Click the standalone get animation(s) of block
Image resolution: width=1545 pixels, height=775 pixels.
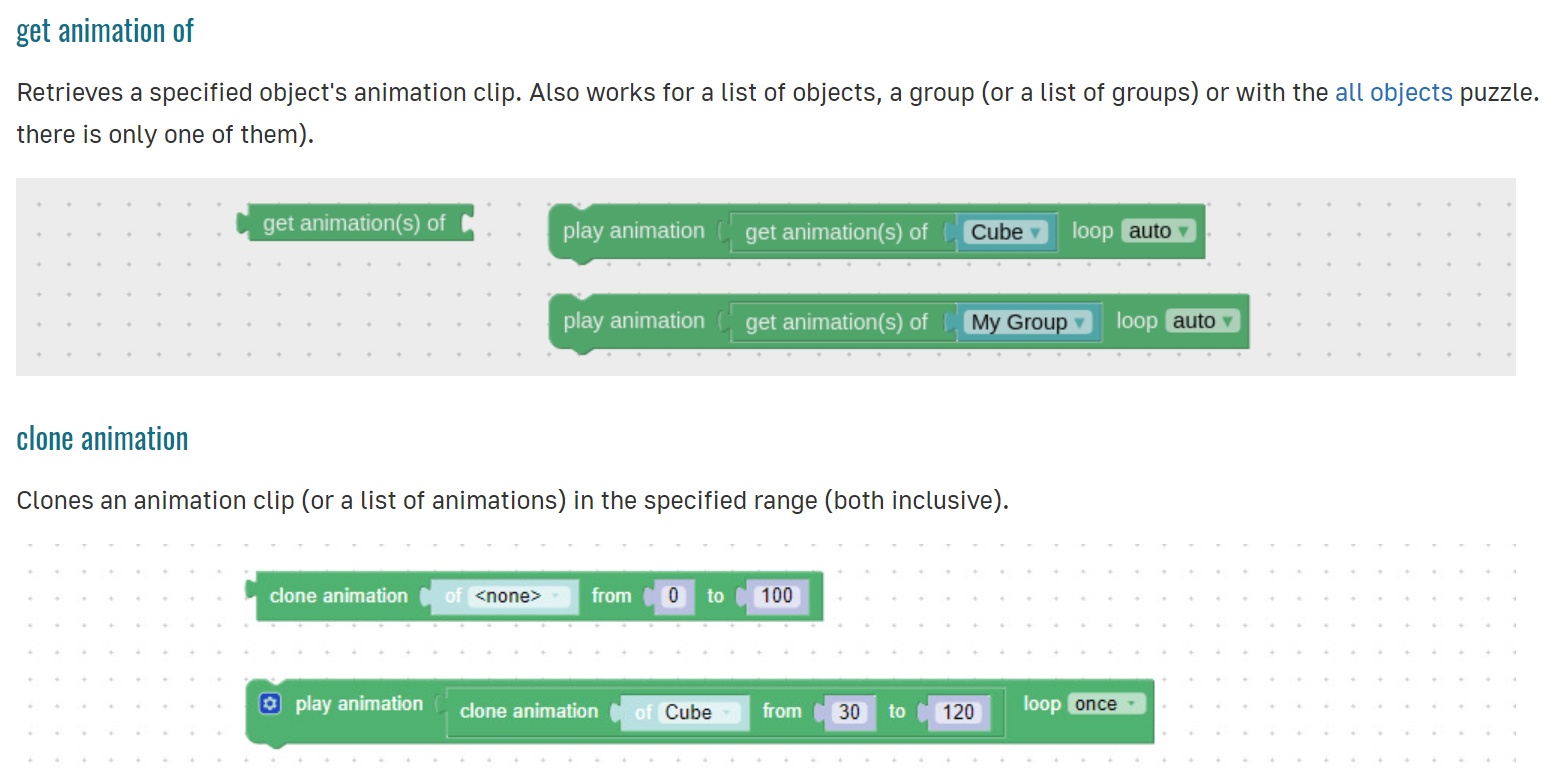pyautogui.click(x=355, y=223)
